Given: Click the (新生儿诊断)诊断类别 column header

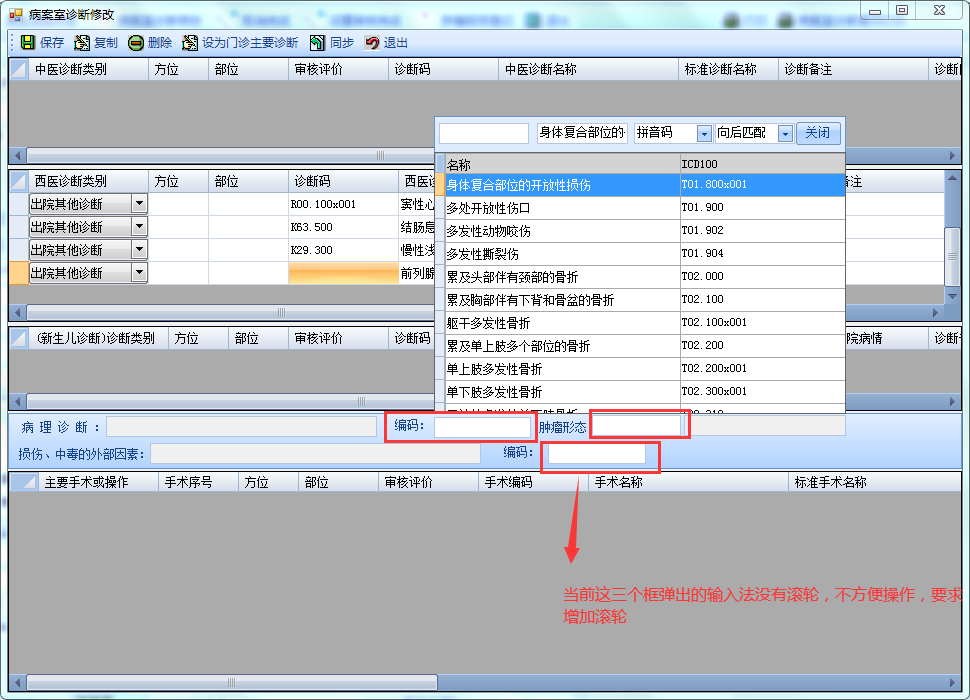Looking at the screenshot, I should click(98, 338).
